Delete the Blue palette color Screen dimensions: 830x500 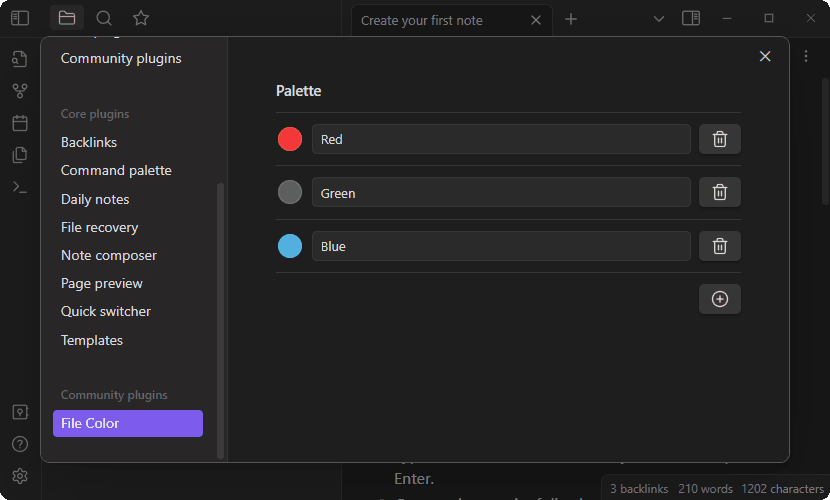click(x=719, y=246)
